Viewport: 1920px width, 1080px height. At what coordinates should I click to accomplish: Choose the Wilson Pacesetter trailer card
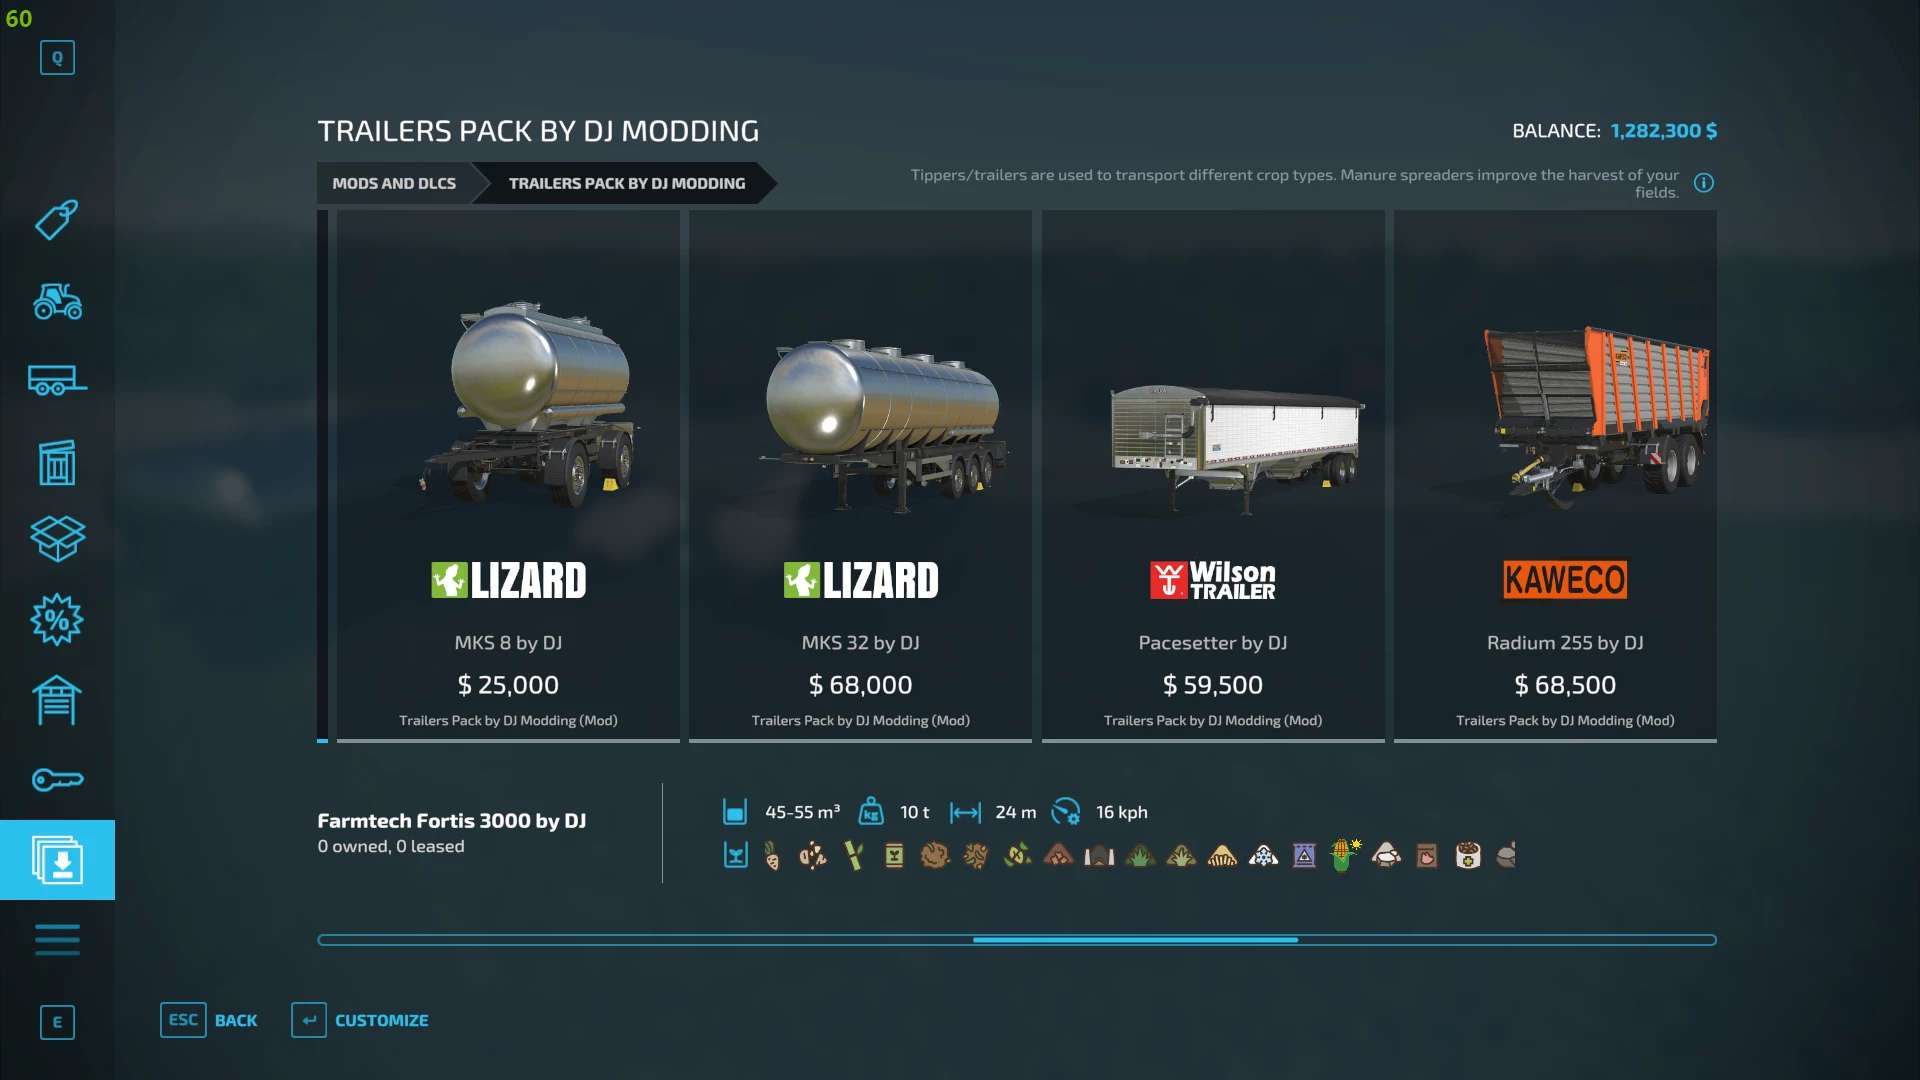click(1213, 476)
